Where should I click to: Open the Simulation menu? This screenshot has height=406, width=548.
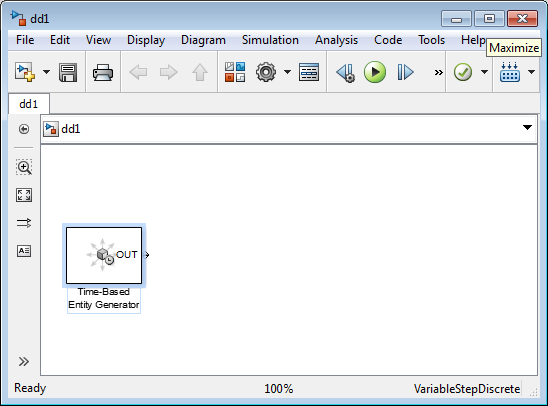click(270, 40)
